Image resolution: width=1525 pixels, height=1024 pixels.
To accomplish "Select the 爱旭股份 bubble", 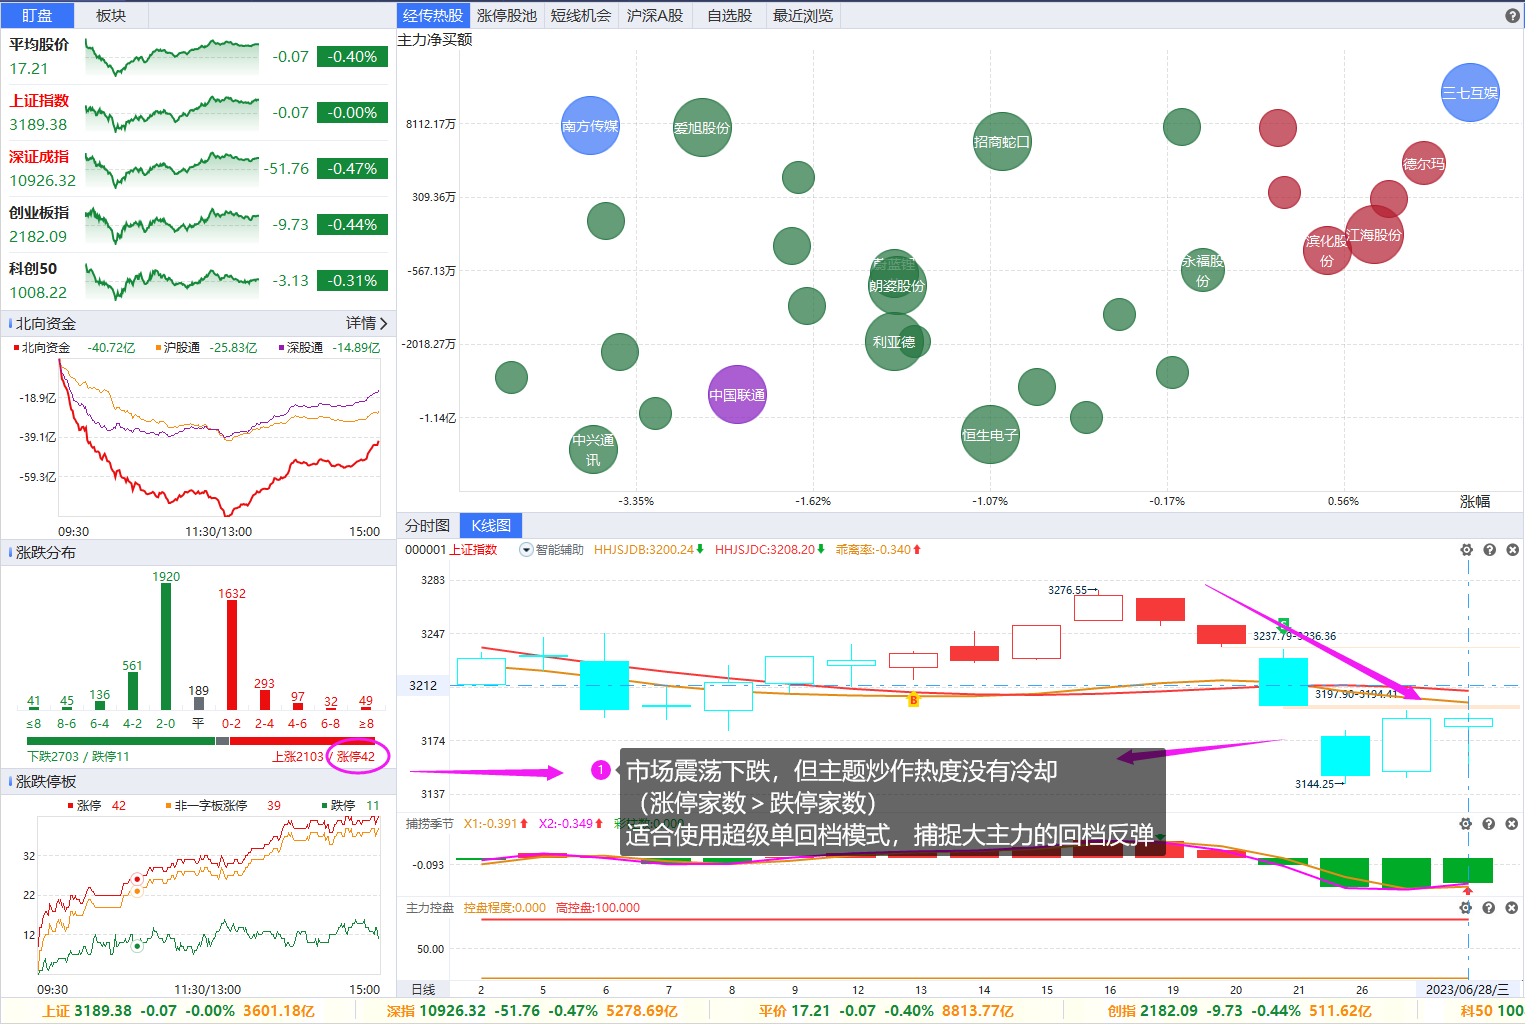I will 702,128.
